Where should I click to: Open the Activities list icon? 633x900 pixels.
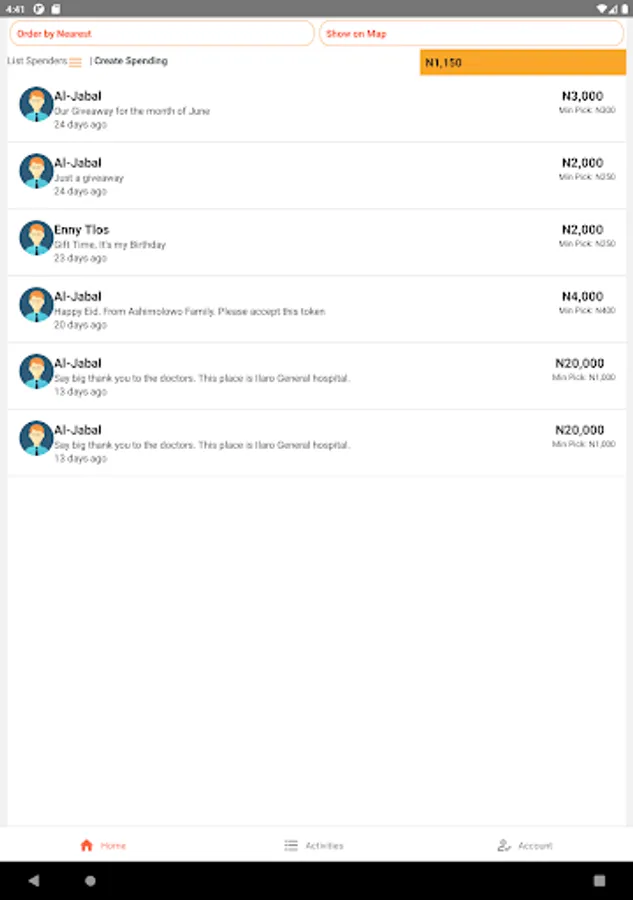point(291,845)
